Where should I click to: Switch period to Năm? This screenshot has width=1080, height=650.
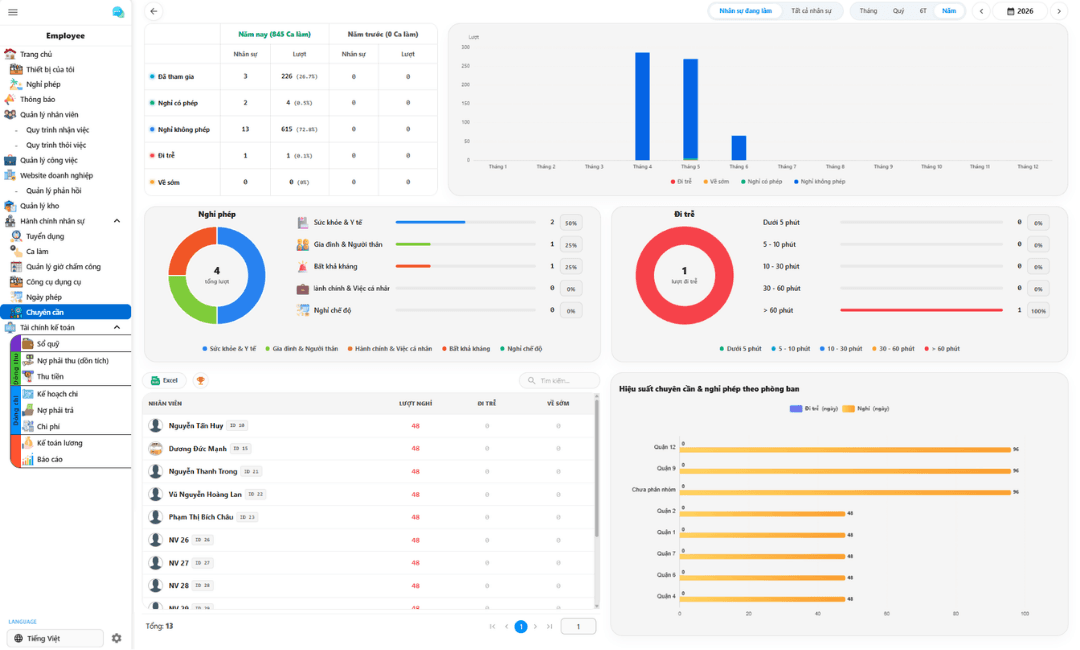point(948,11)
